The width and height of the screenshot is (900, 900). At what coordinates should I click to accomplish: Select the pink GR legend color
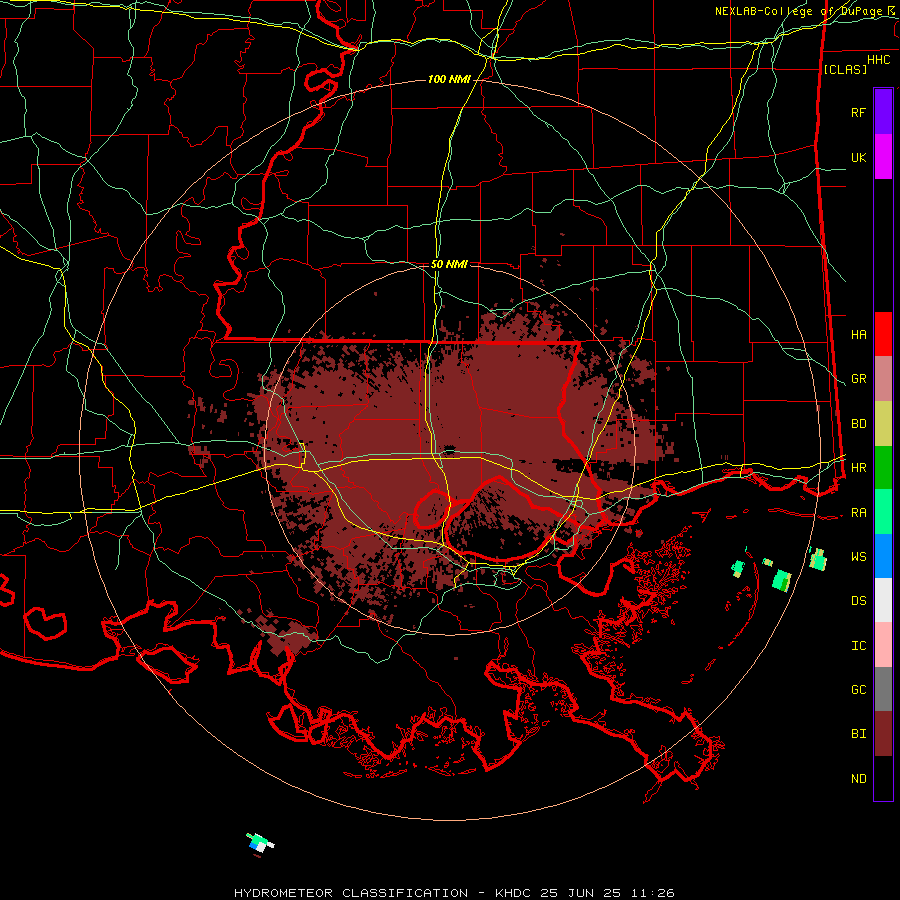(883, 379)
